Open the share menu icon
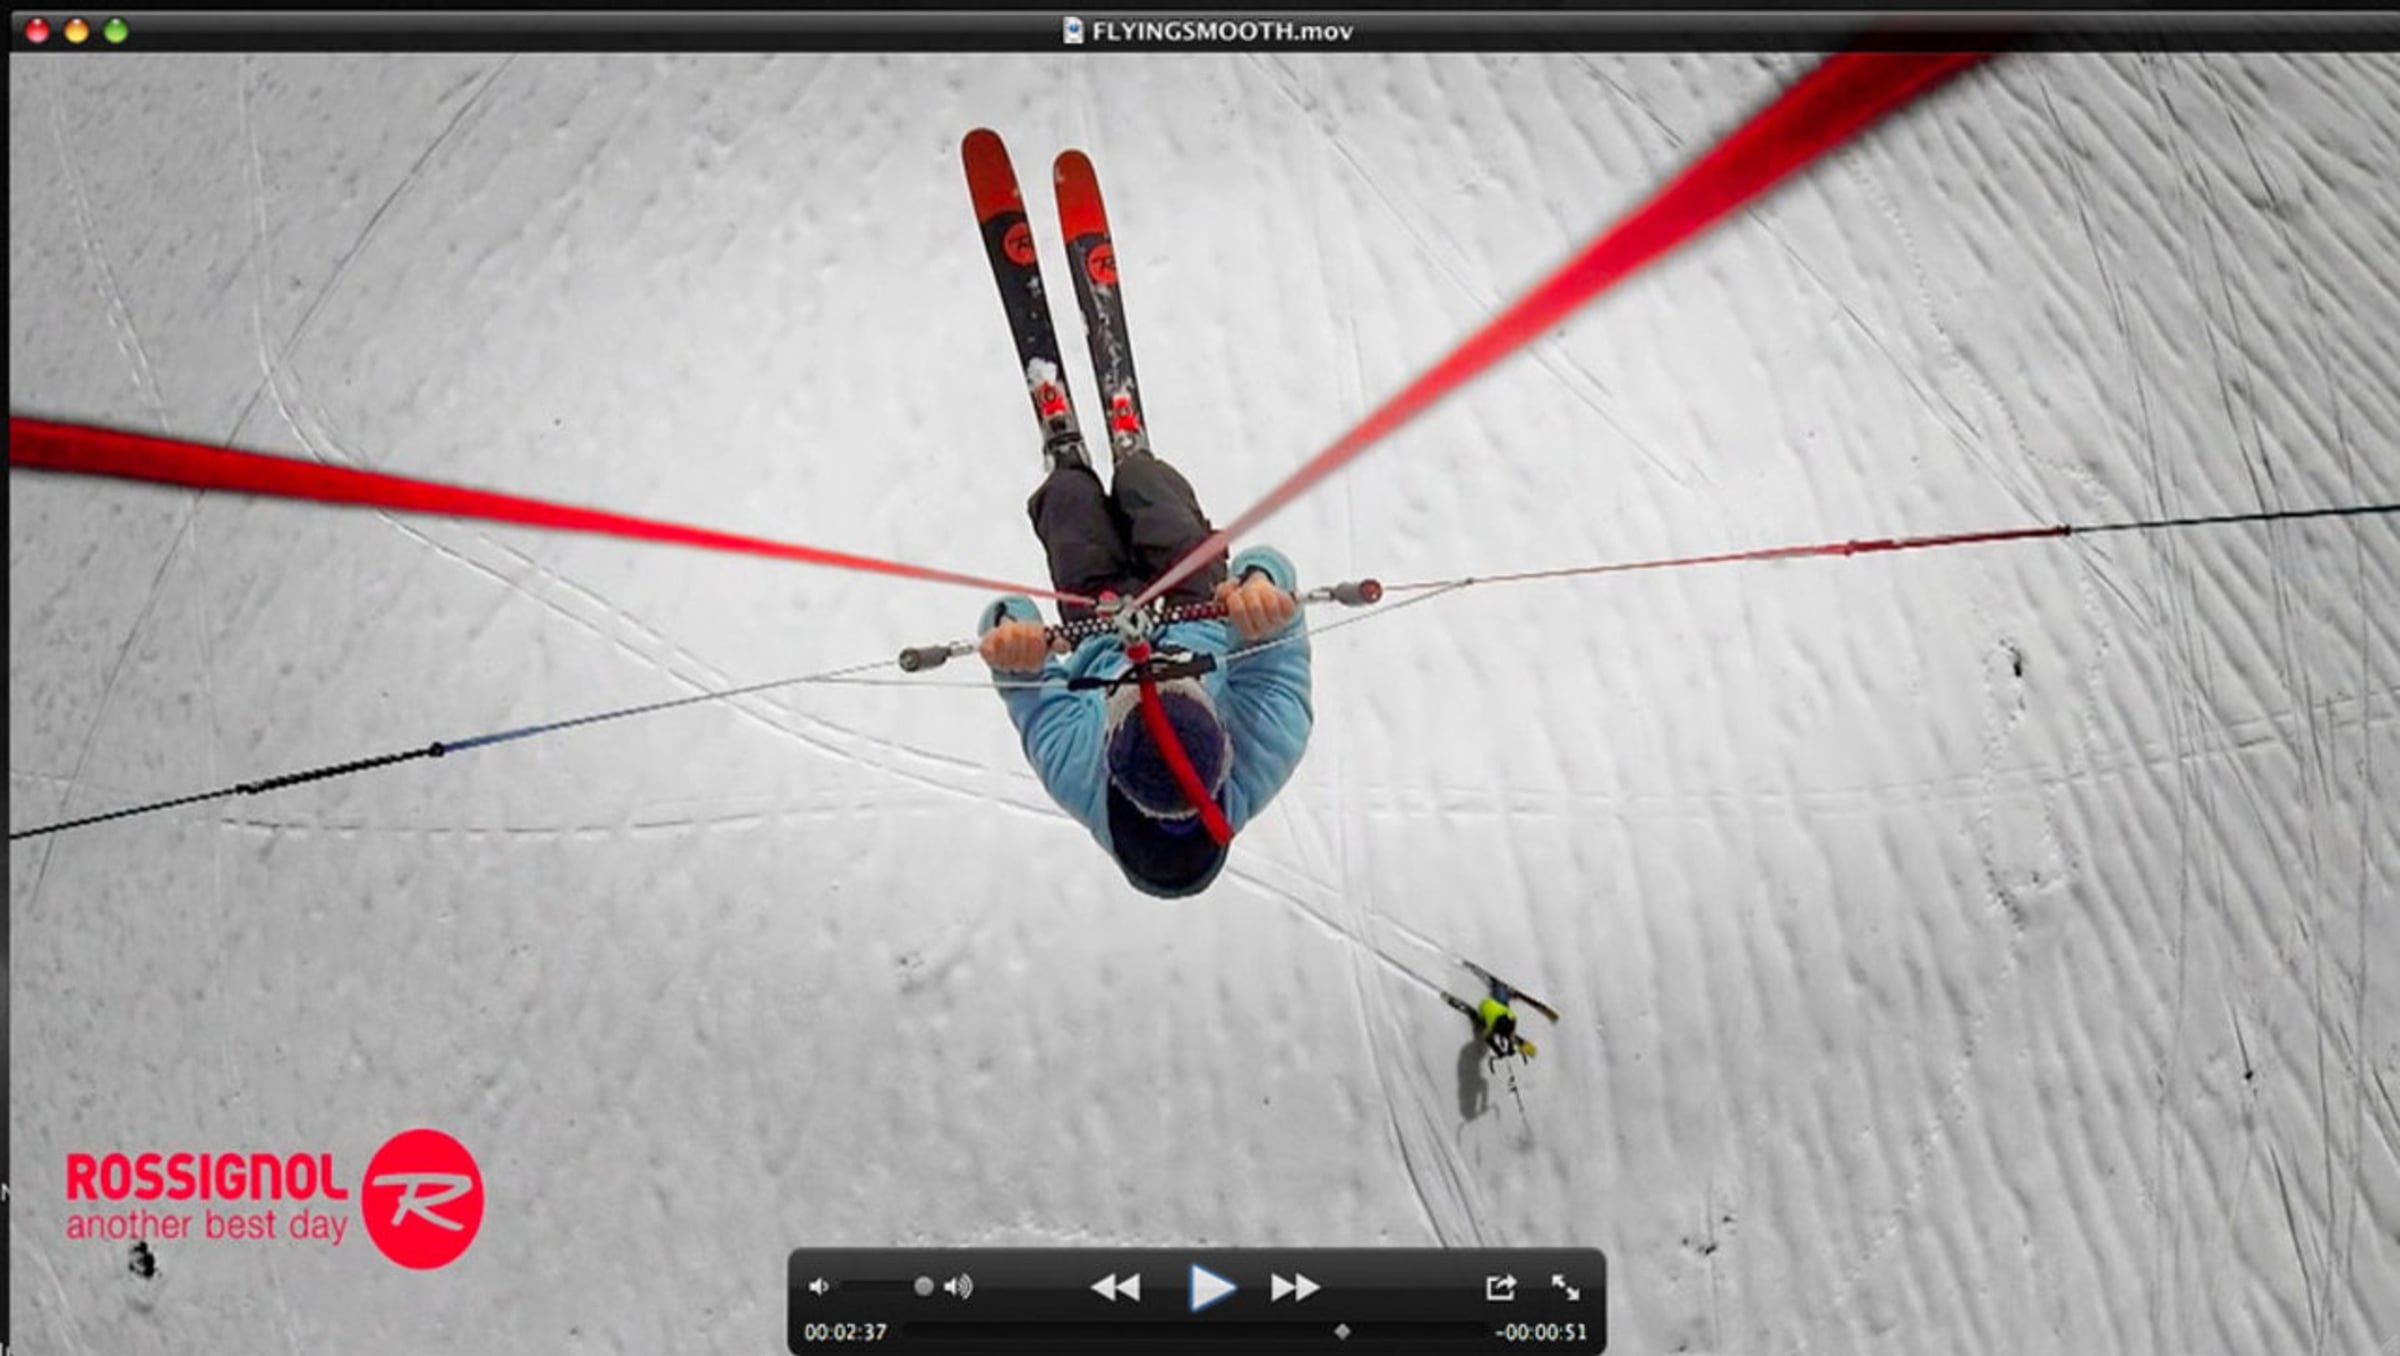Viewport: 2400px width, 1356px height. pyautogui.click(x=1500, y=1287)
